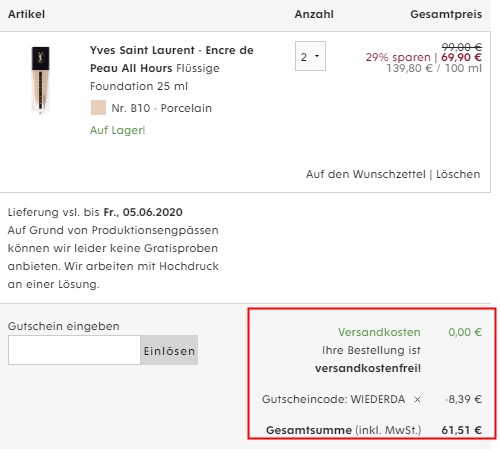The image size is (500, 449).
Task: Click the Nr. B10 - Porcelain shade label
Action: point(162,108)
